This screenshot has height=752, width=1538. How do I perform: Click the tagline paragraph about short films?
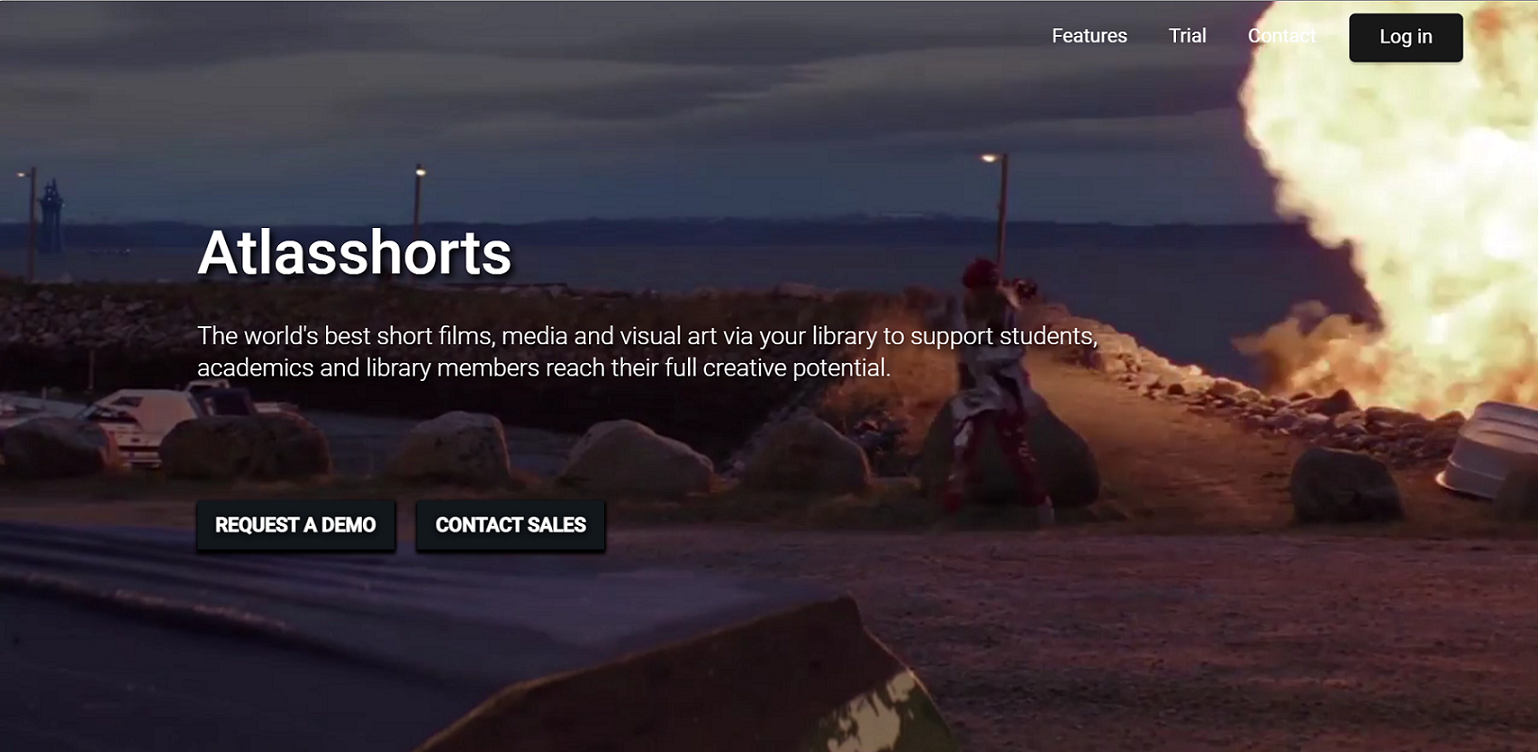[x=647, y=352]
